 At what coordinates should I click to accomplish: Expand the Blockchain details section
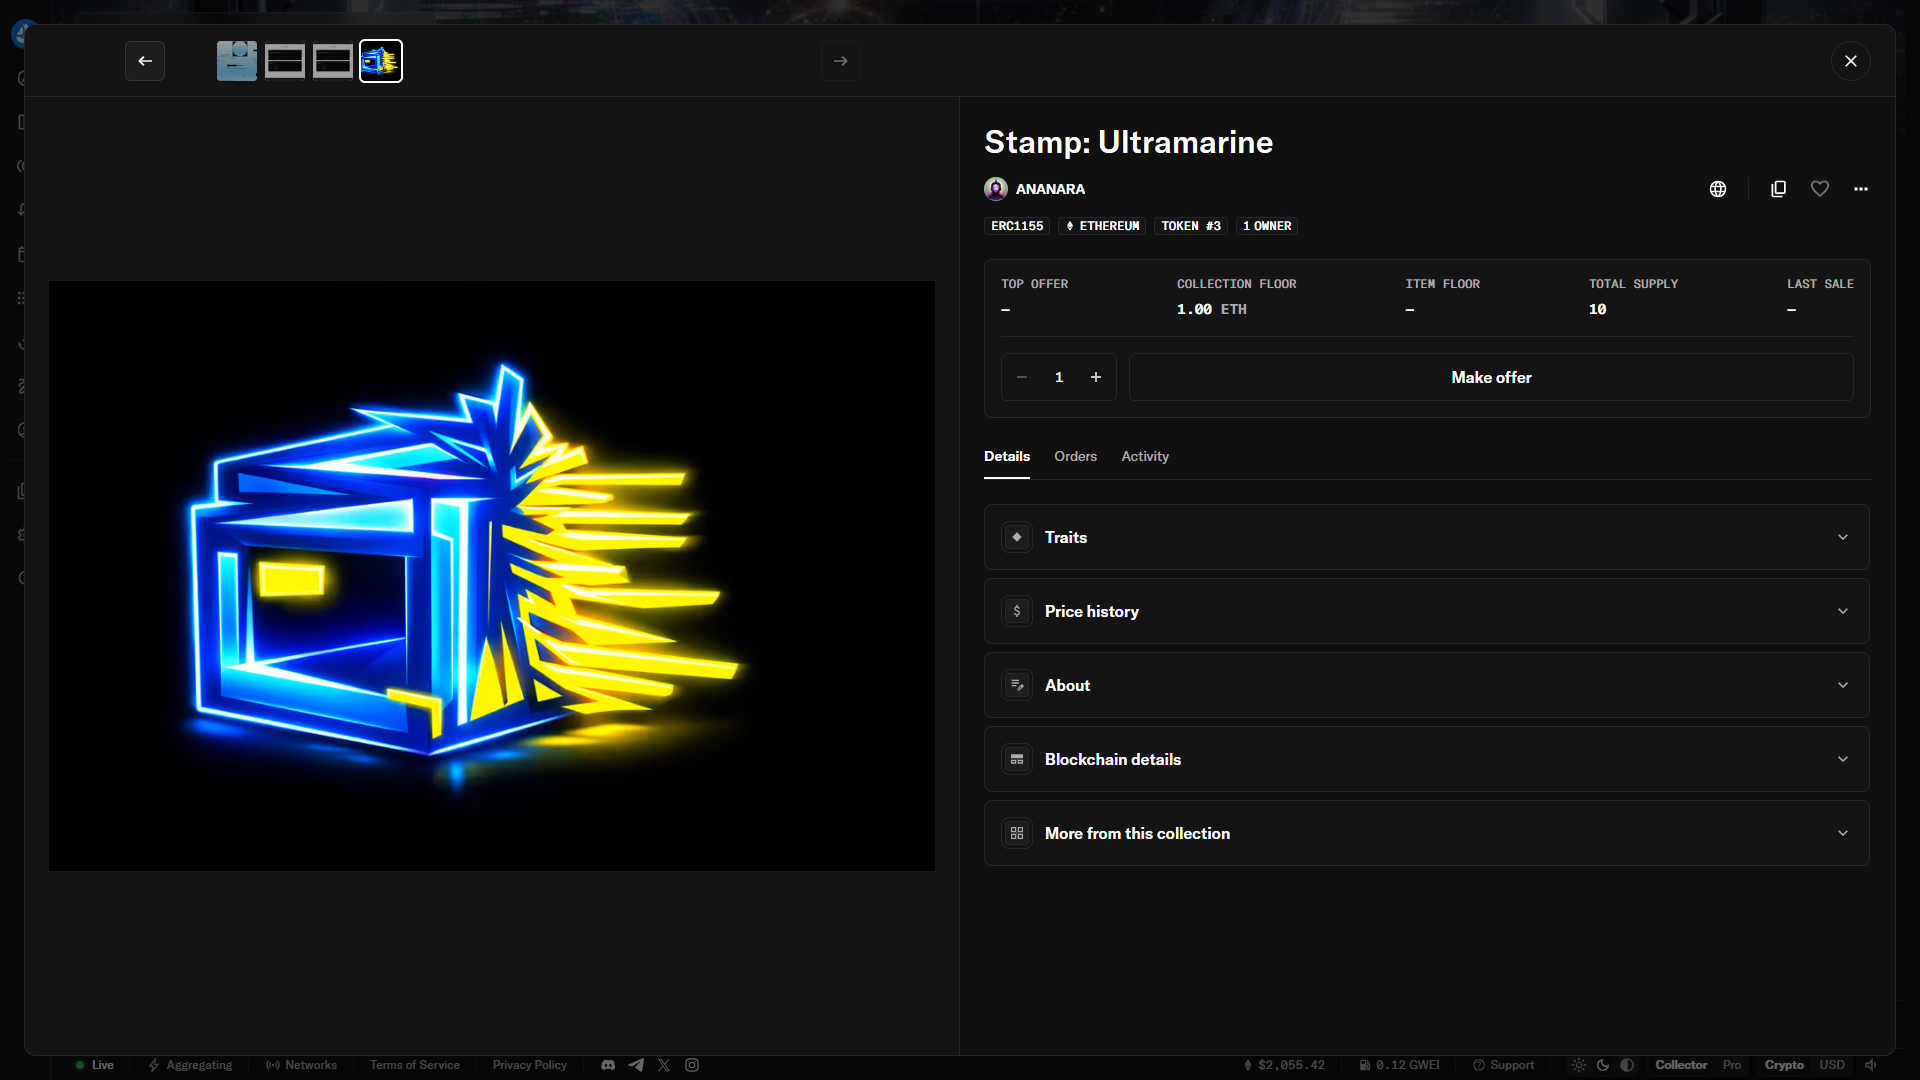coord(1426,759)
